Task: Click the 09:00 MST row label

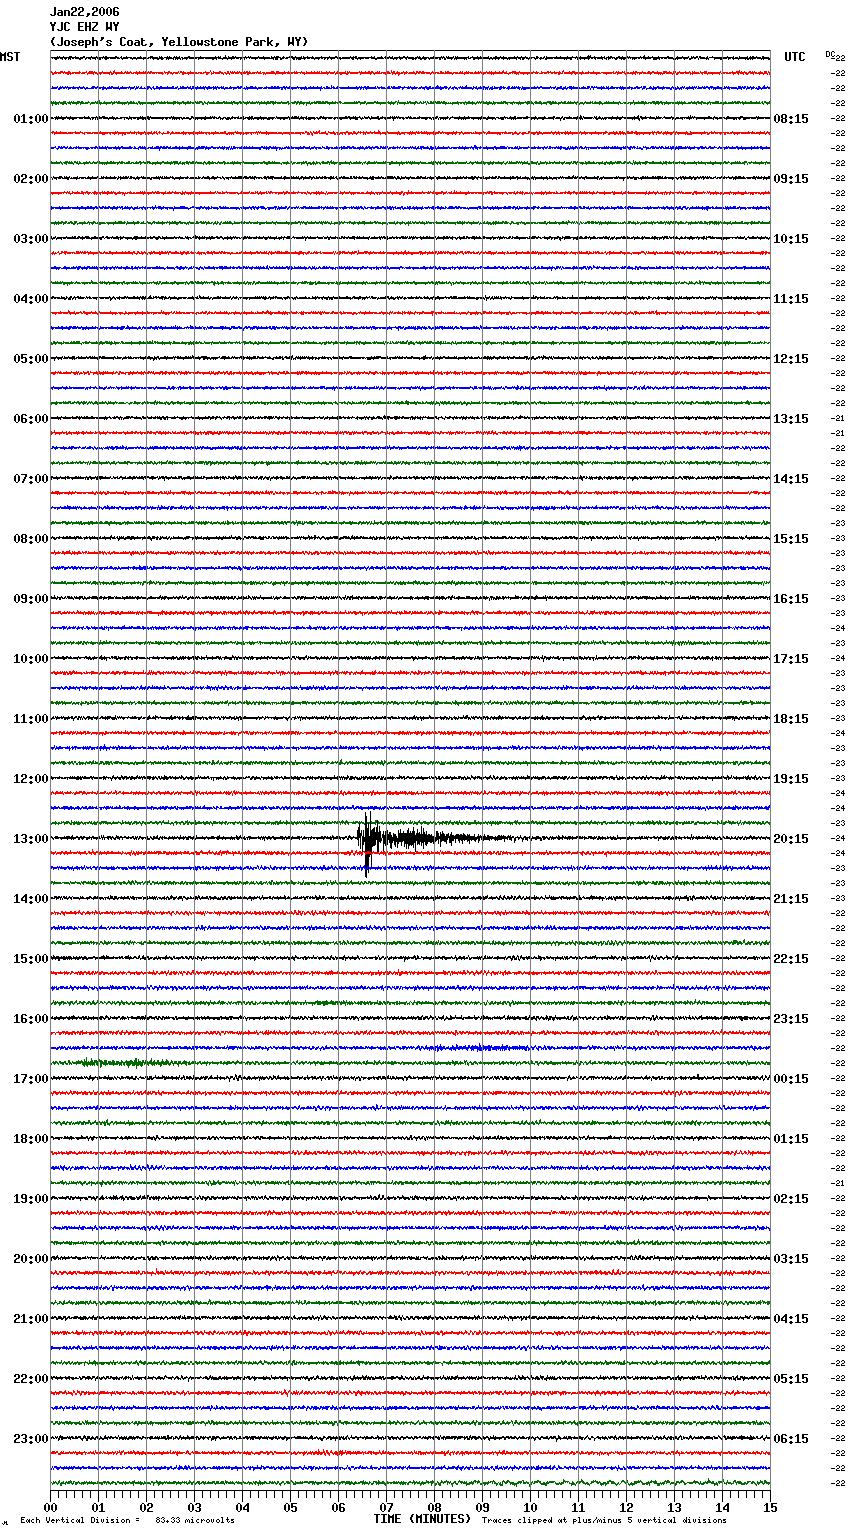Action: tap(30, 599)
